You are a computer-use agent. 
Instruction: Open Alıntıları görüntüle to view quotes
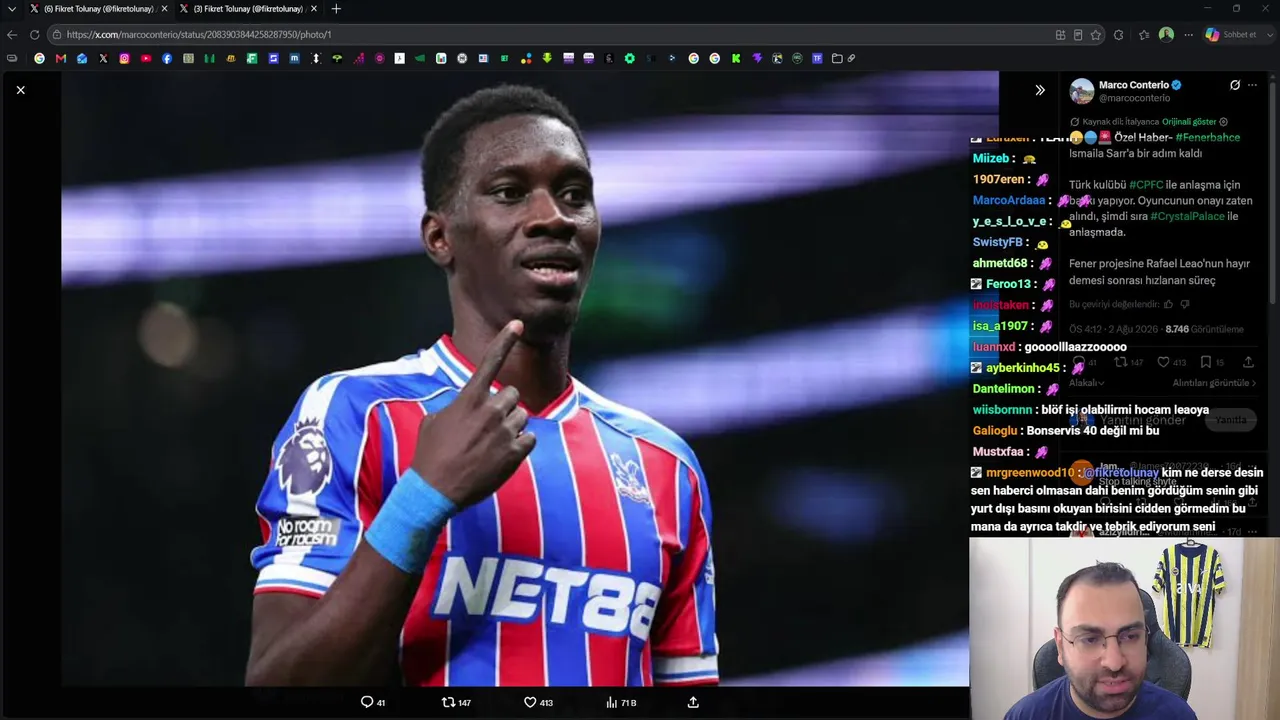click(1214, 383)
